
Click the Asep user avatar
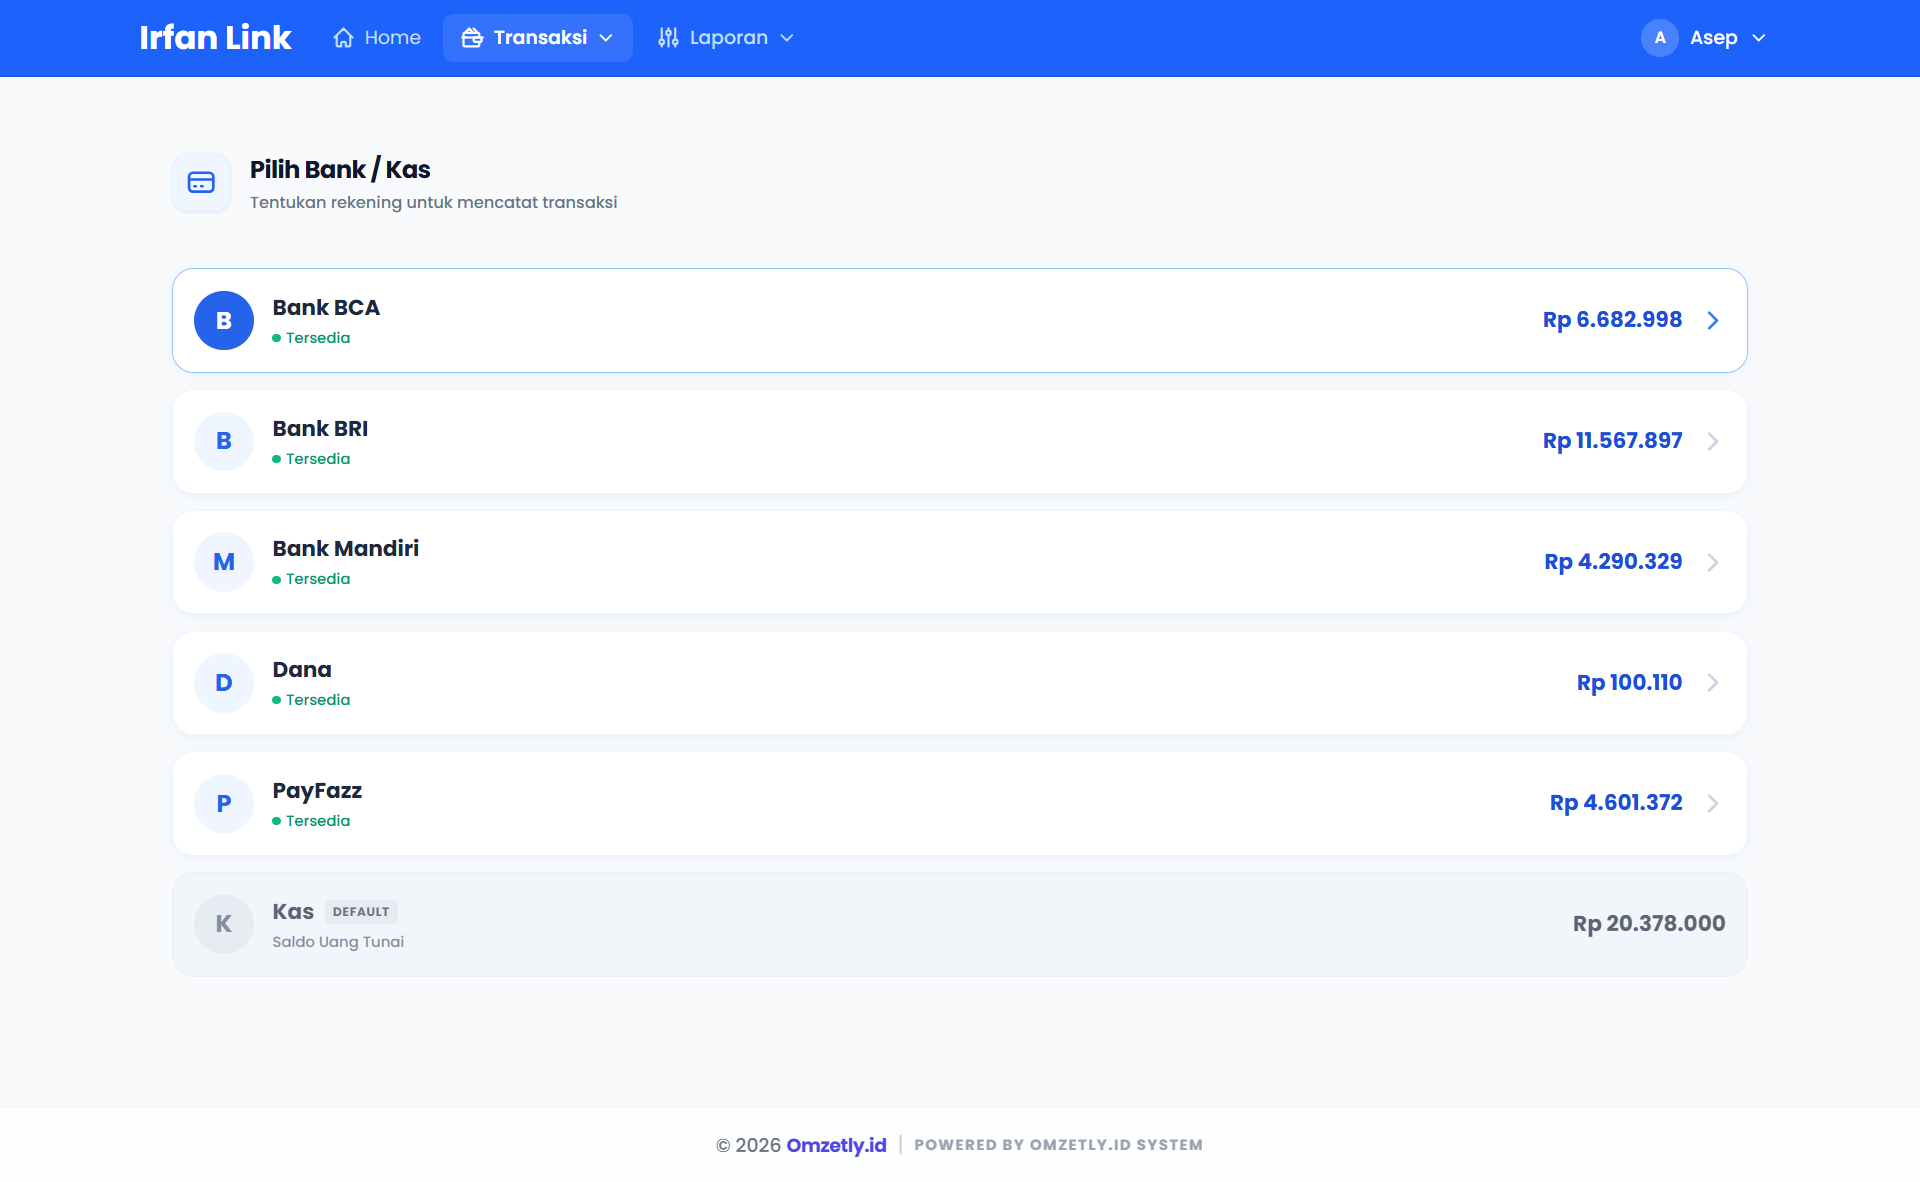[x=1660, y=38]
